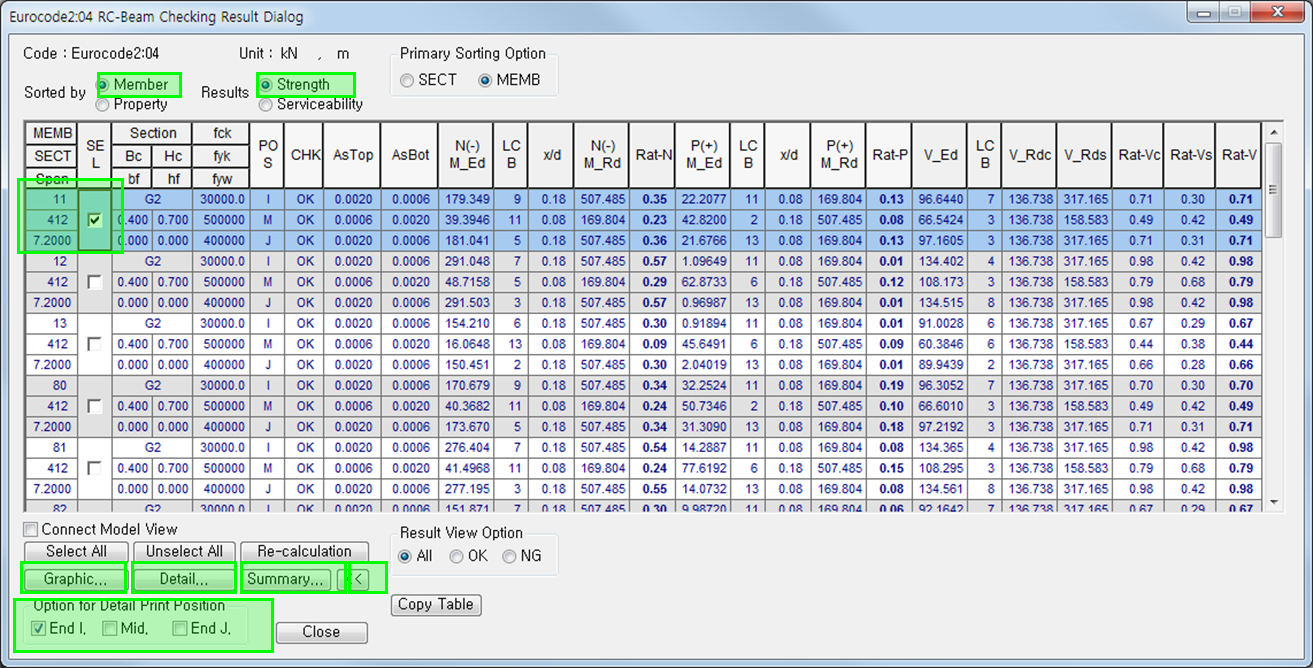Screen dimensions: 1313x668
Task: Run Re-calculation
Action: [x=304, y=552]
